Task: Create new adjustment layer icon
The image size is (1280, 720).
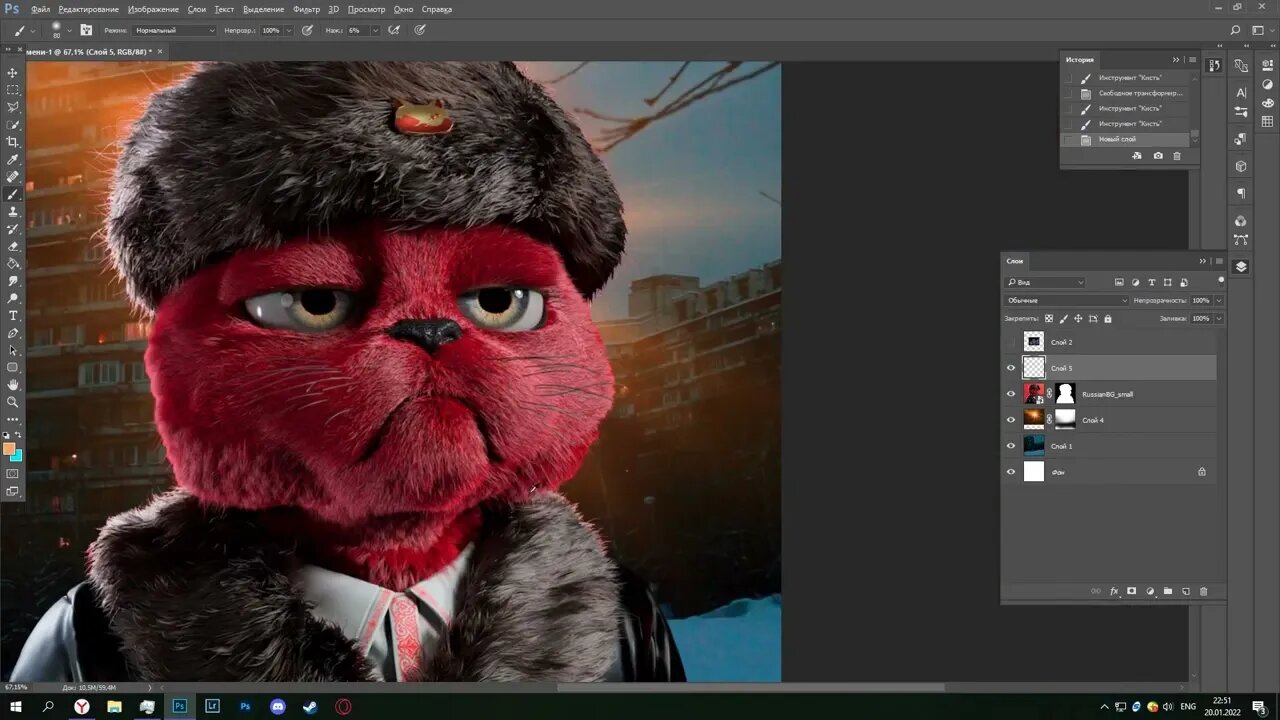Action: tap(1150, 591)
